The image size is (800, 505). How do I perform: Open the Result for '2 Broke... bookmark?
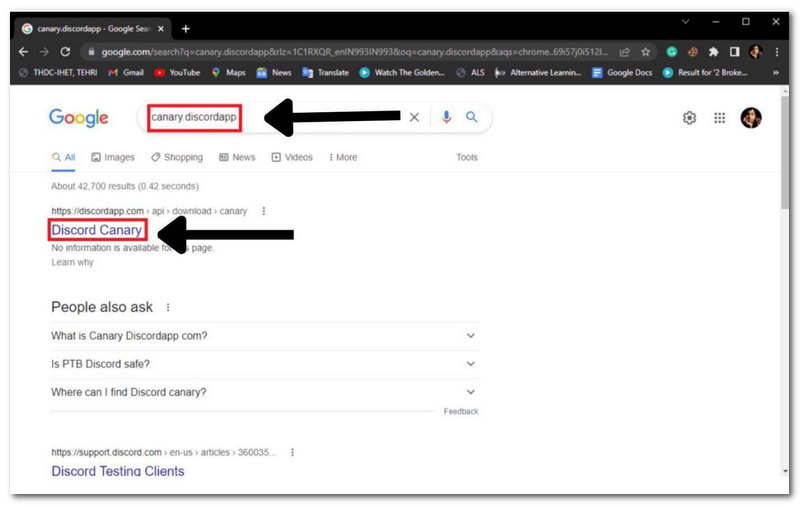tap(705, 72)
